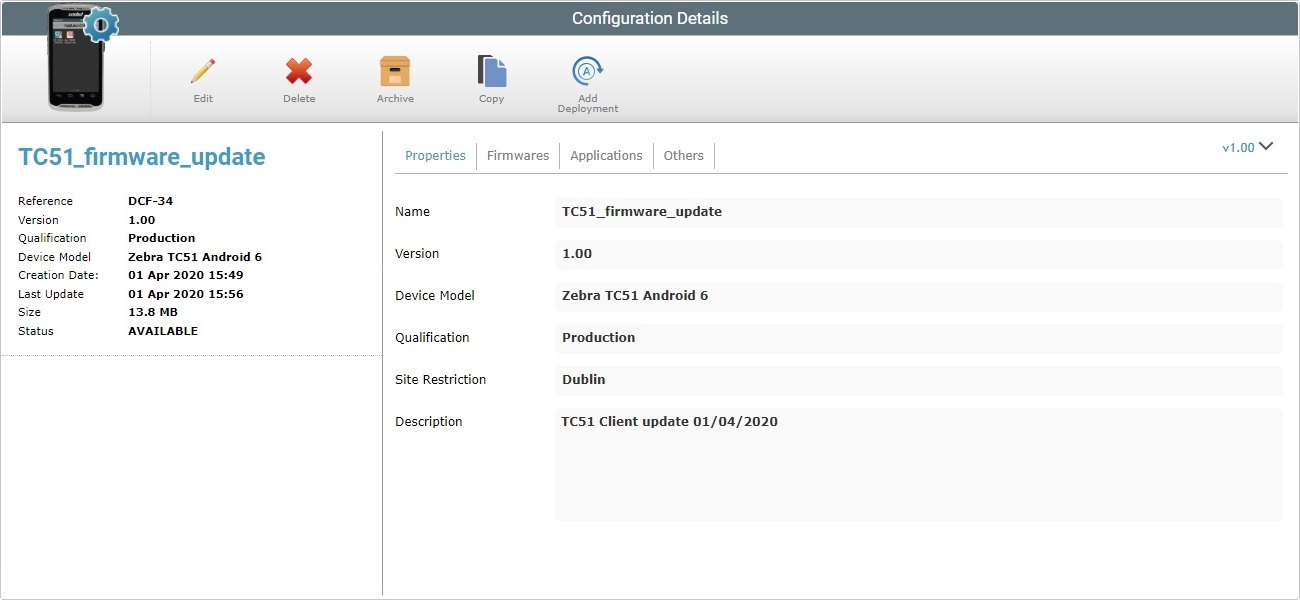This screenshot has height=600, width=1300.
Task: Click the Edit pencil icon
Action: click(x=202, y=72)
